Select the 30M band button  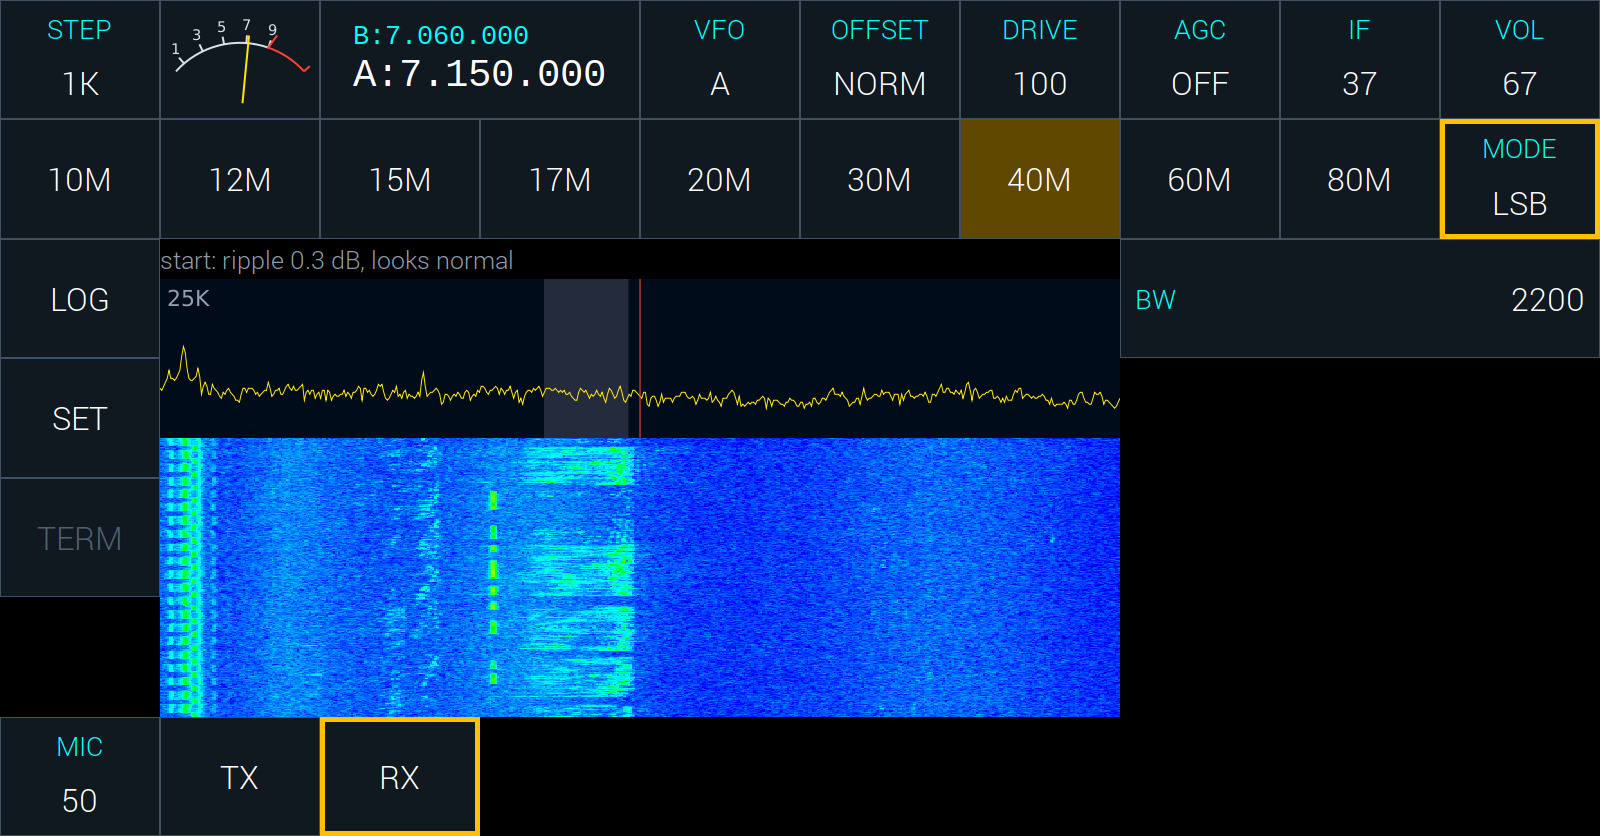(880, 179)
